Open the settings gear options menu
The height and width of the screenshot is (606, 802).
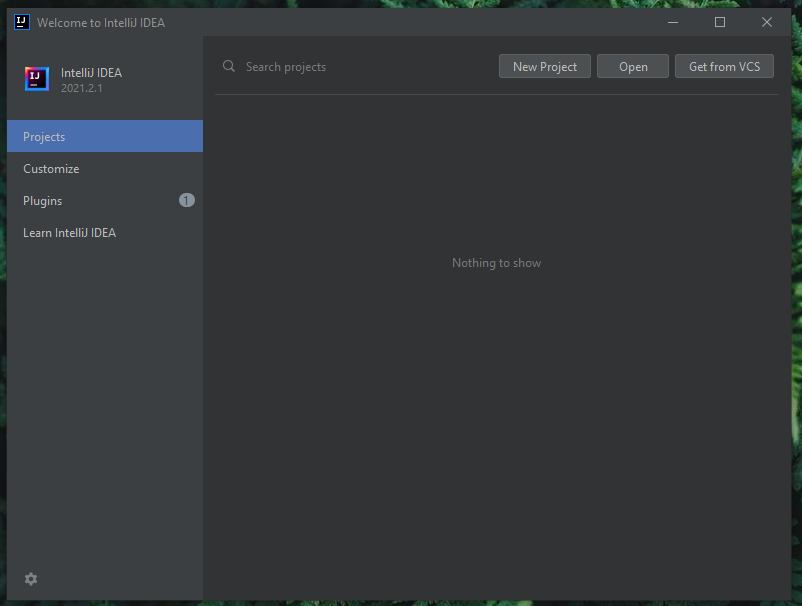(x=31, y=579)
